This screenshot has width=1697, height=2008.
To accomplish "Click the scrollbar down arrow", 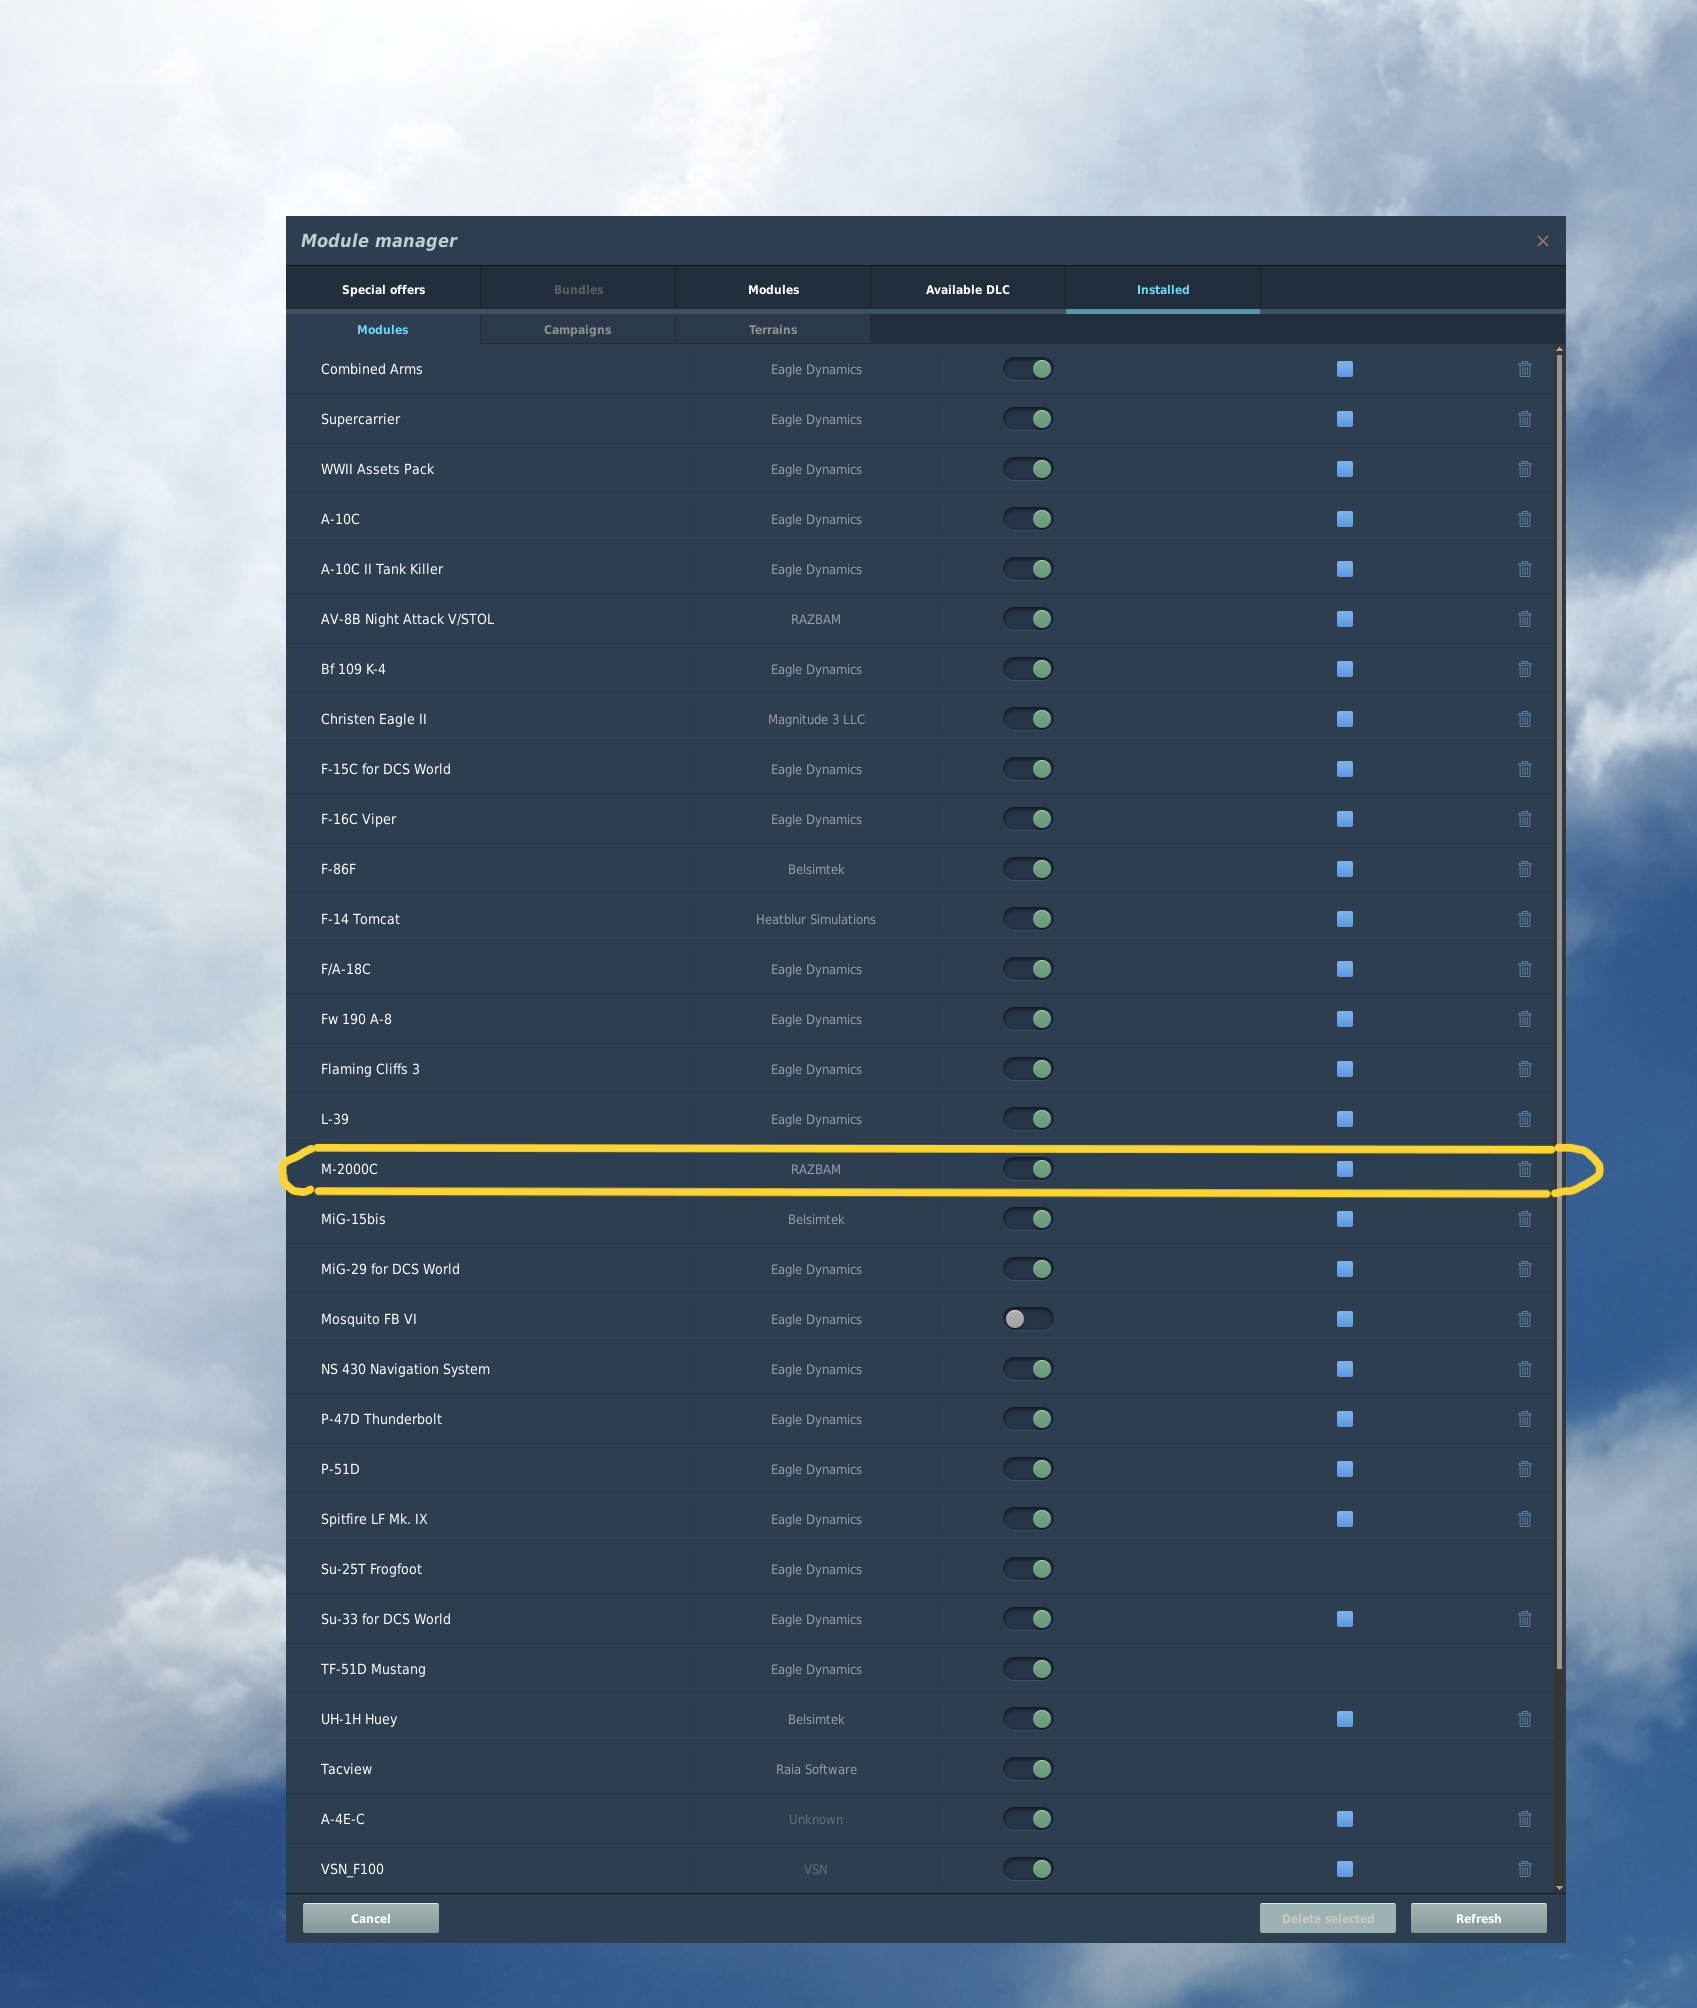I will click(x=1559, y=1888).
